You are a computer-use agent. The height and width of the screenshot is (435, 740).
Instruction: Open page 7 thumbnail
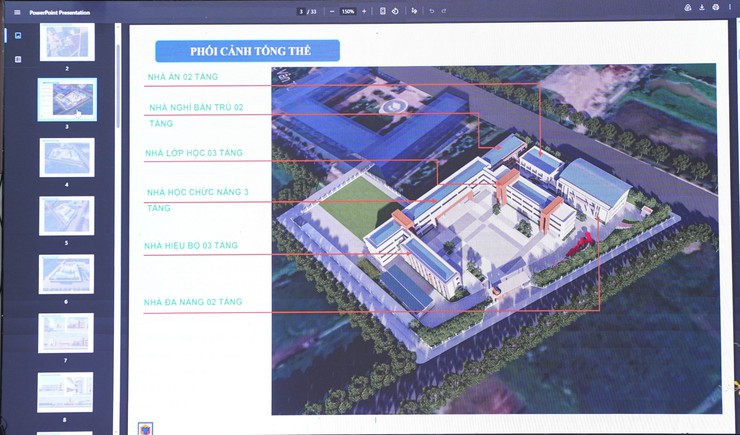(66, 333)
